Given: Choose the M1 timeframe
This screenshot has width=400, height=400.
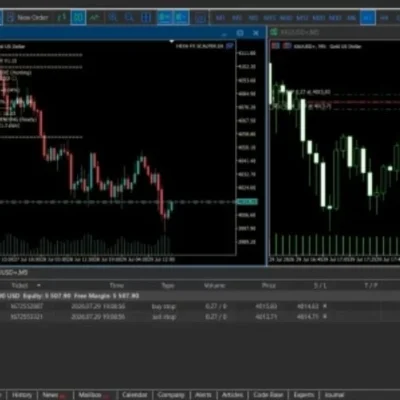Looking at the screenshot, I should click(x=220, y=18).
